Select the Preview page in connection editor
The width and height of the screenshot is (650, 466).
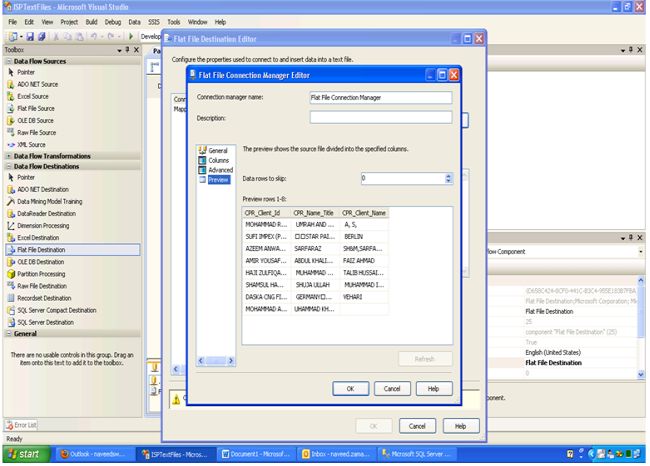click(214, 180)
